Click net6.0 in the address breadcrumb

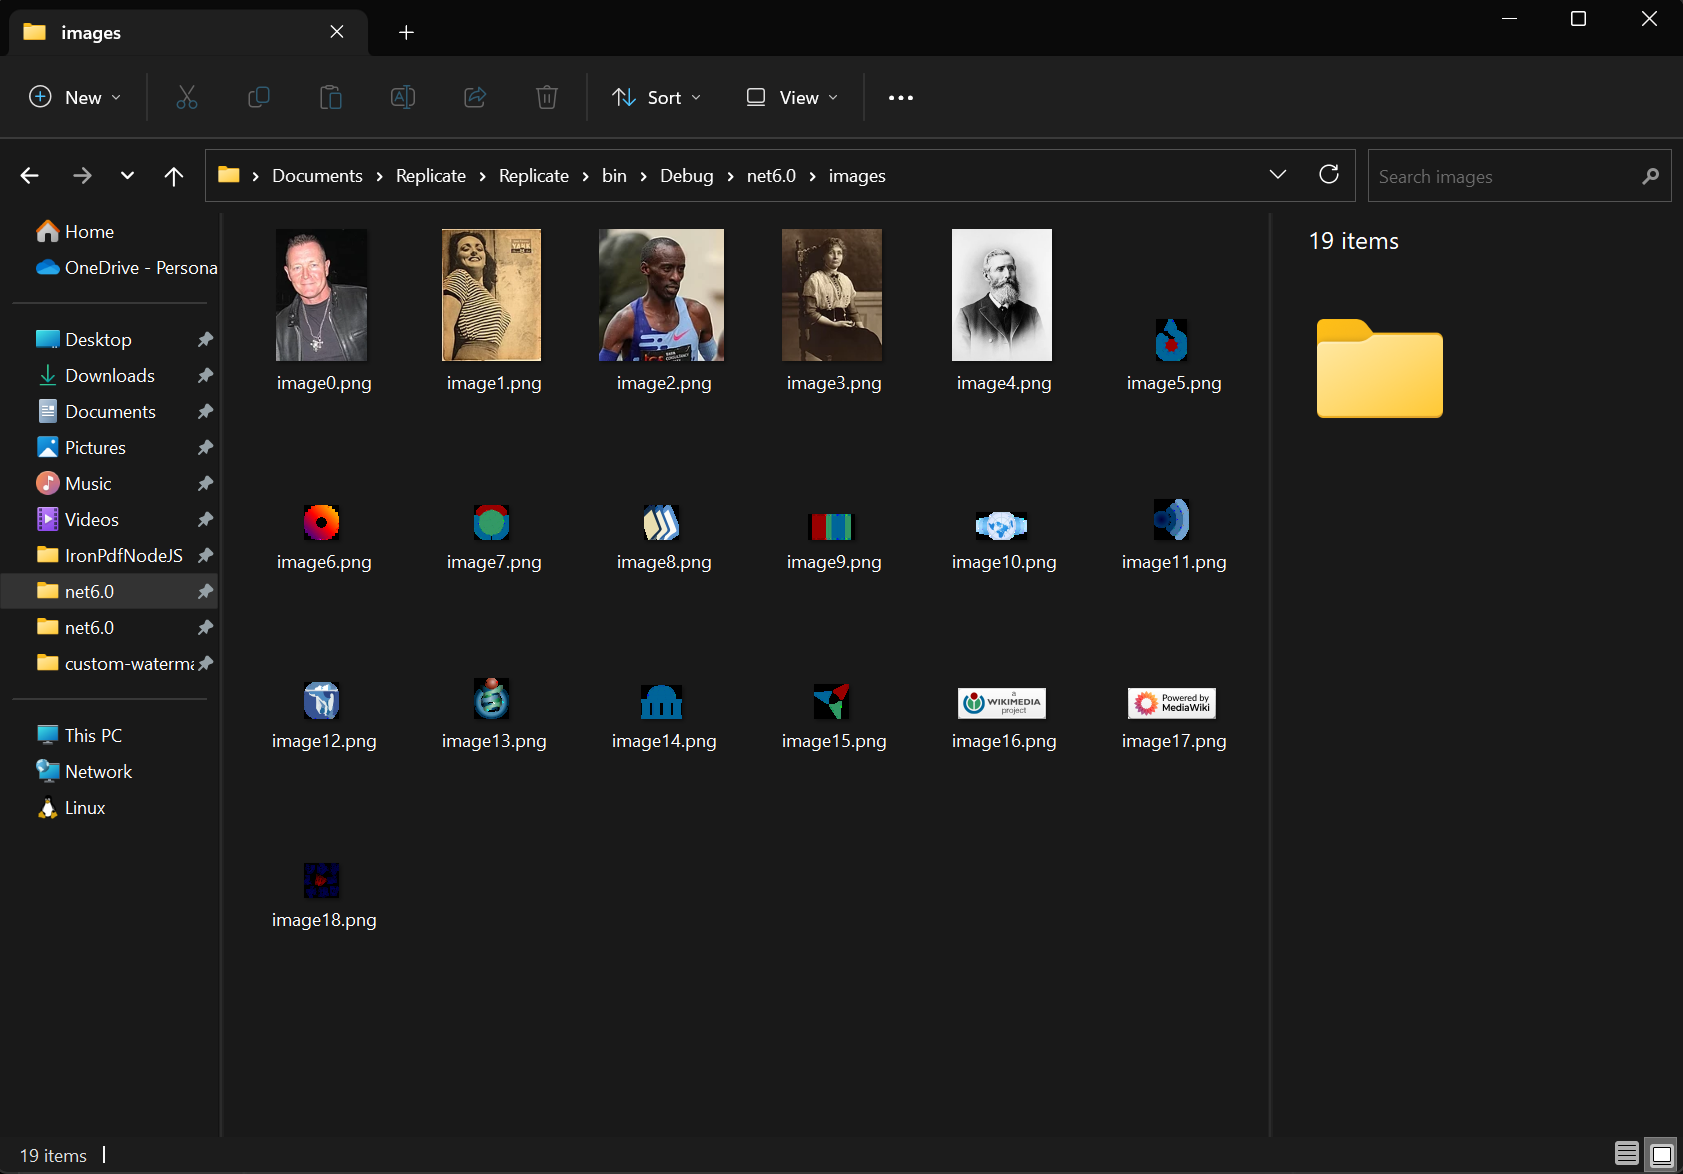pyautogui.click(x=771, y=176)
